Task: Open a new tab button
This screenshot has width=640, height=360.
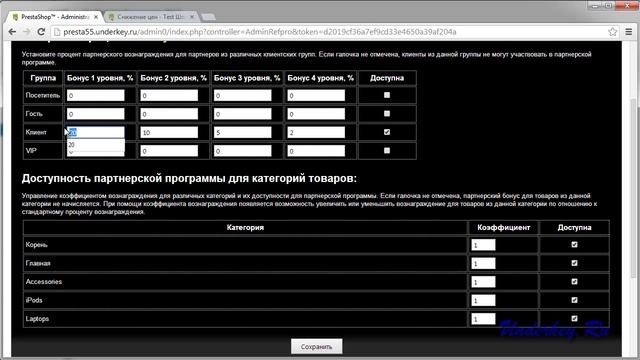Action: (x=208, y=17)
